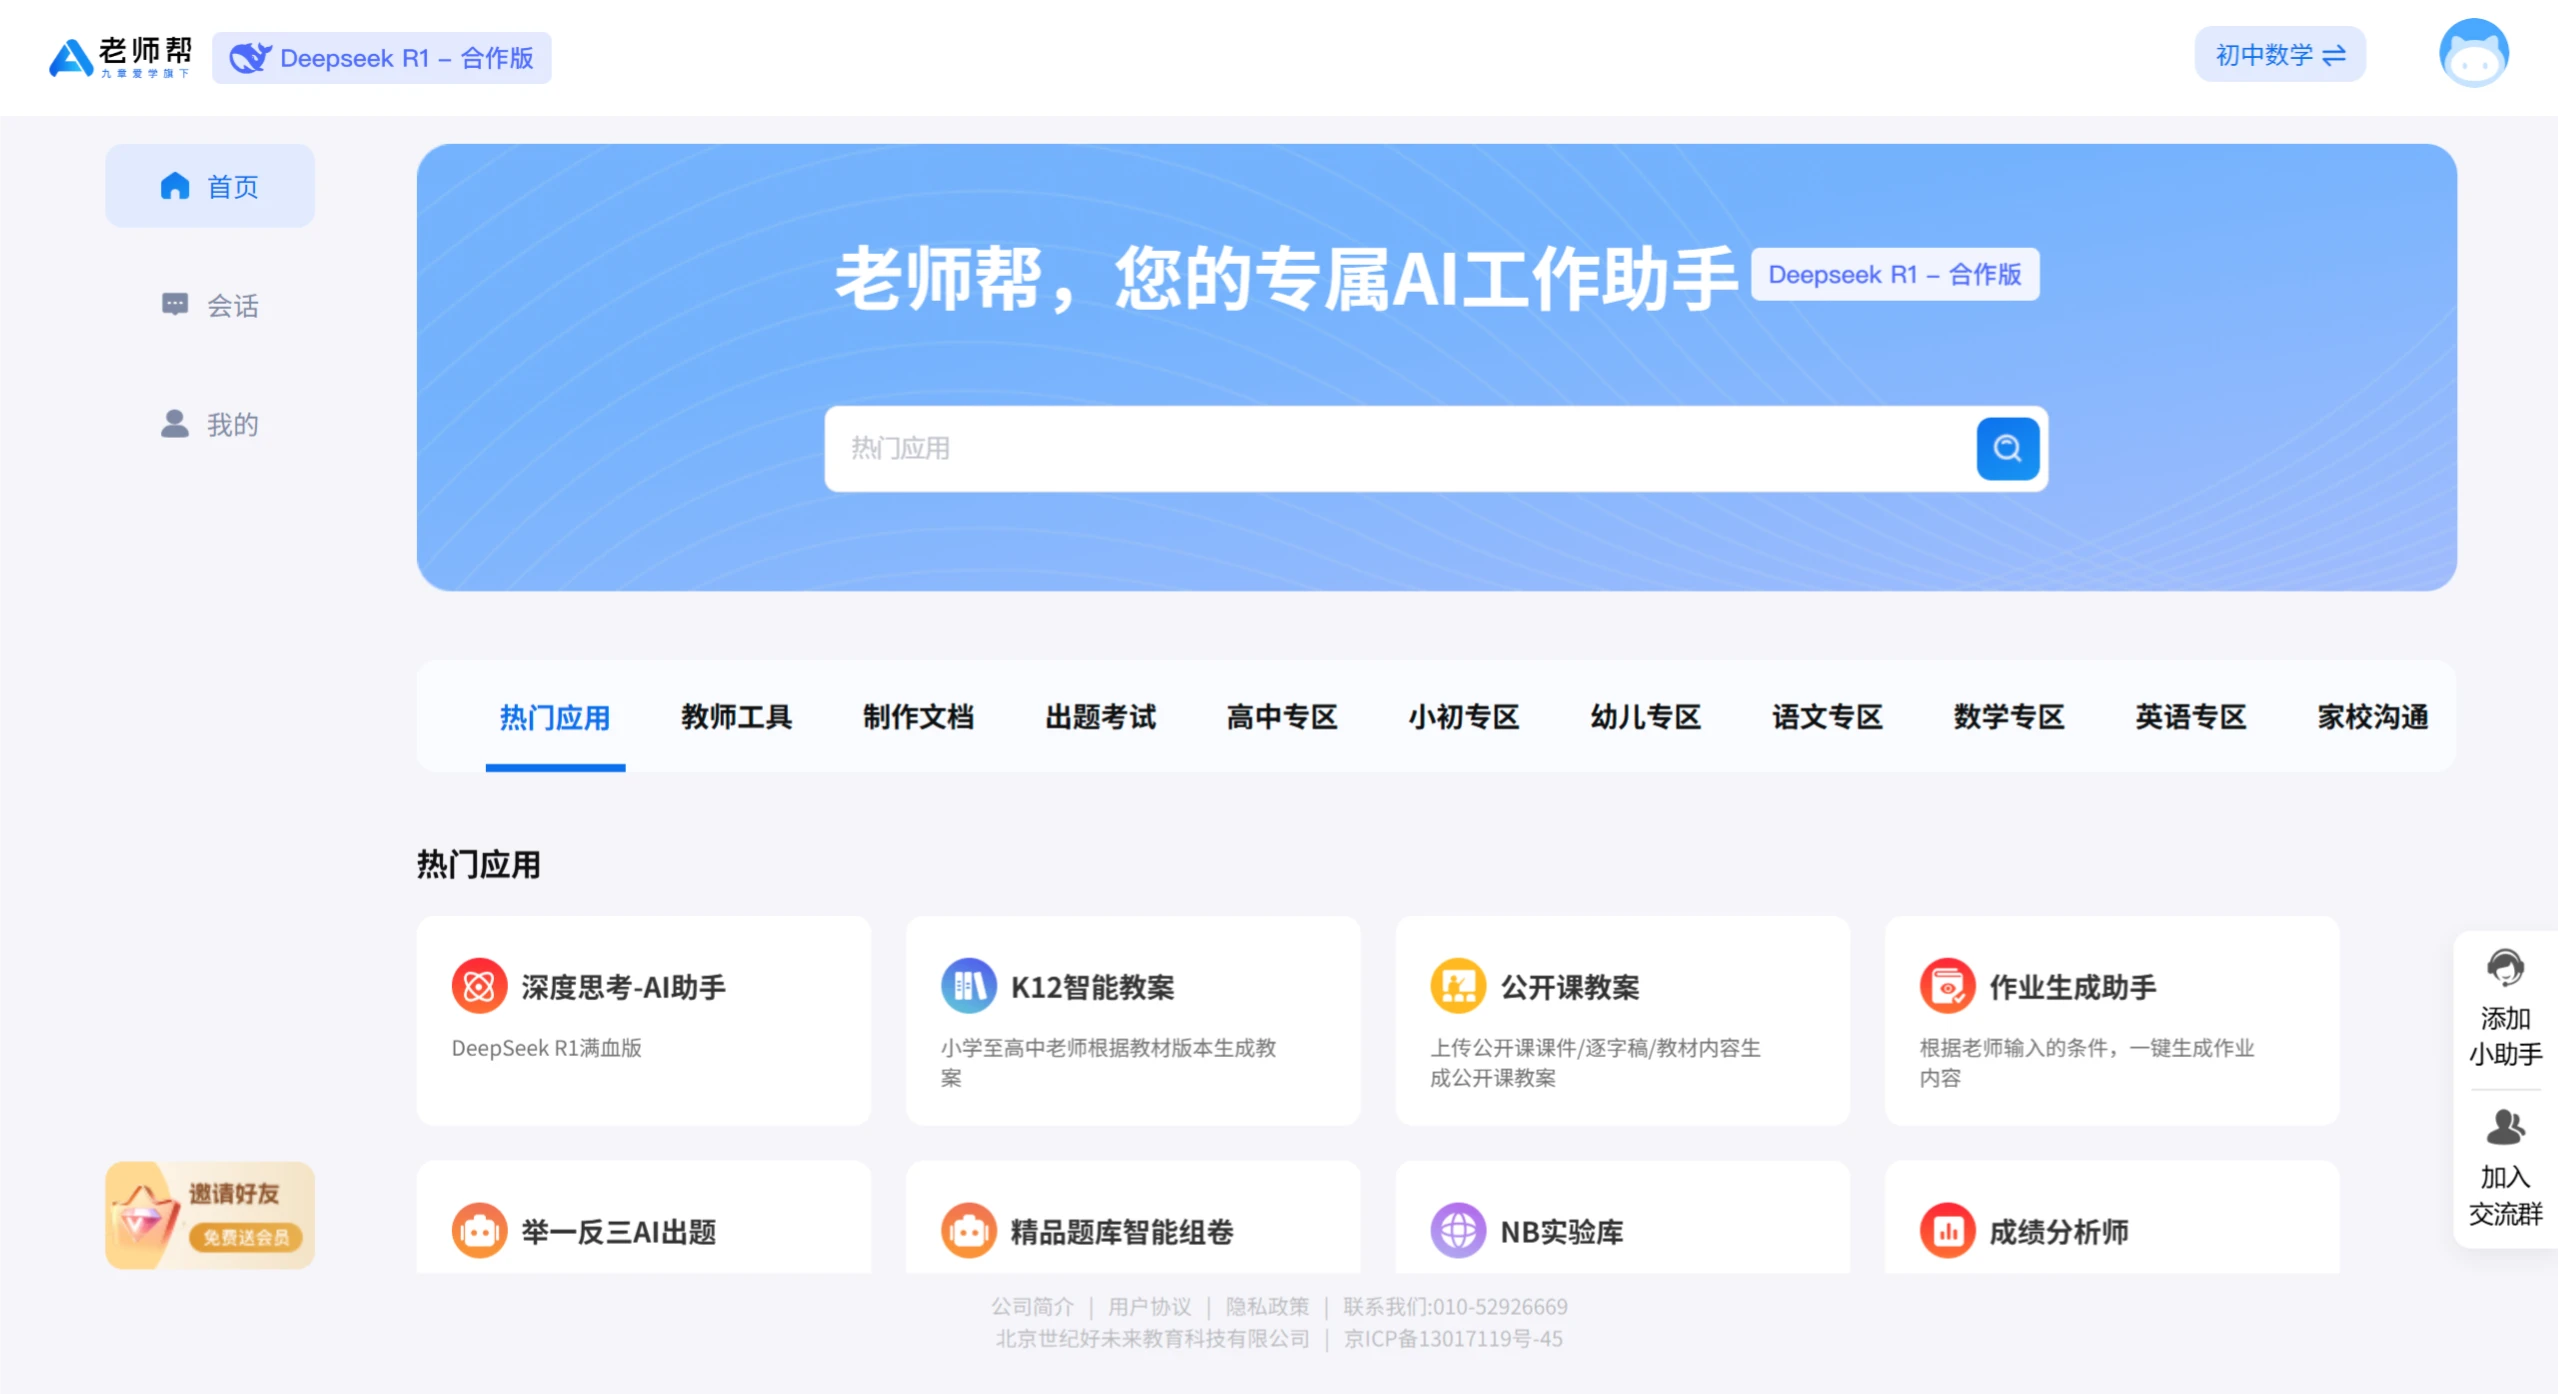The image size is (2558, 1394).
Task: Click the 邀请好友 free membership badge
Action: 209,1215
